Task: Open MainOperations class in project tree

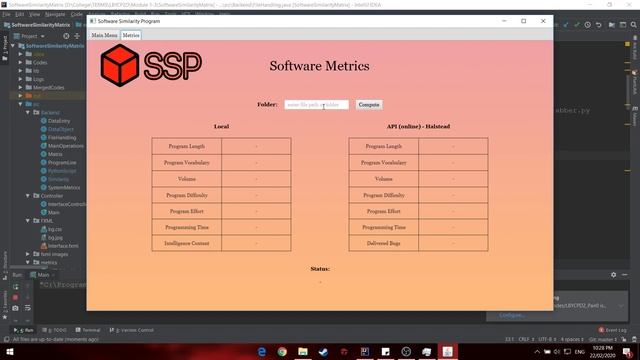Action: [x=65, y=146]
